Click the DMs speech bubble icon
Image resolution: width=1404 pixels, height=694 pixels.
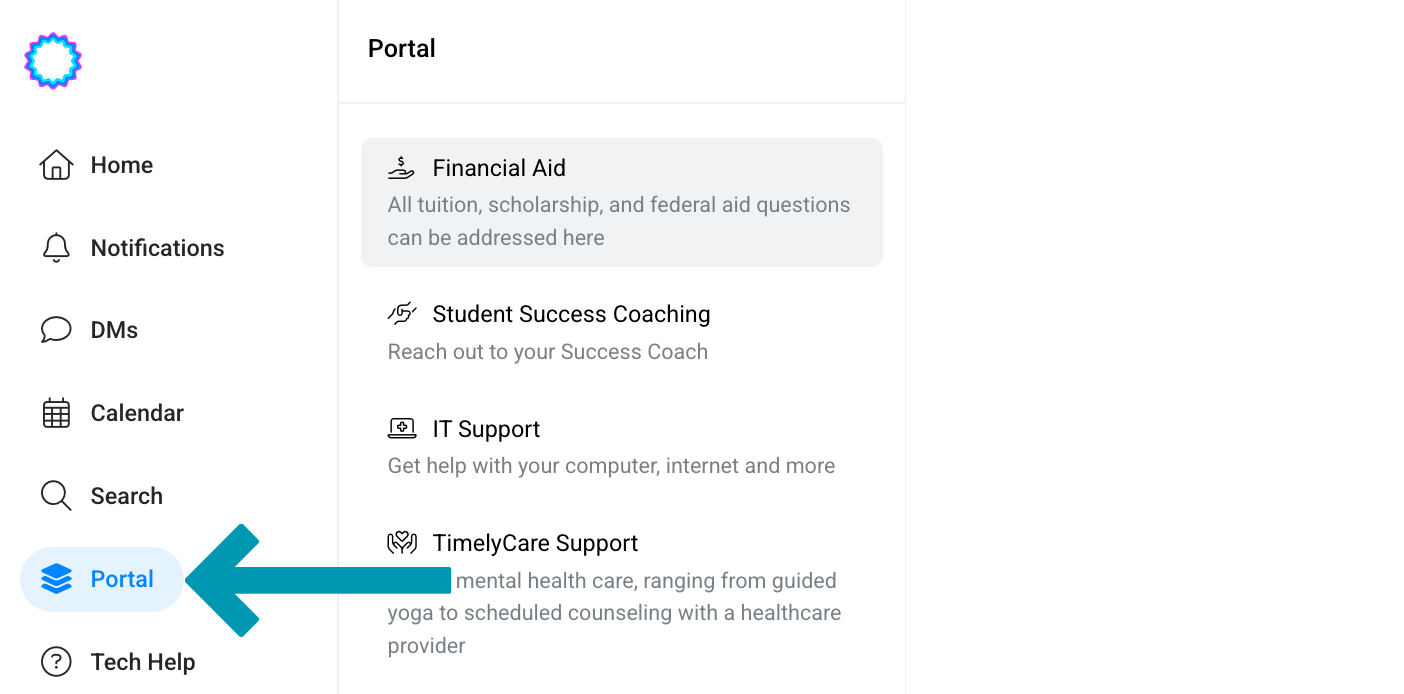coord(56,330)
